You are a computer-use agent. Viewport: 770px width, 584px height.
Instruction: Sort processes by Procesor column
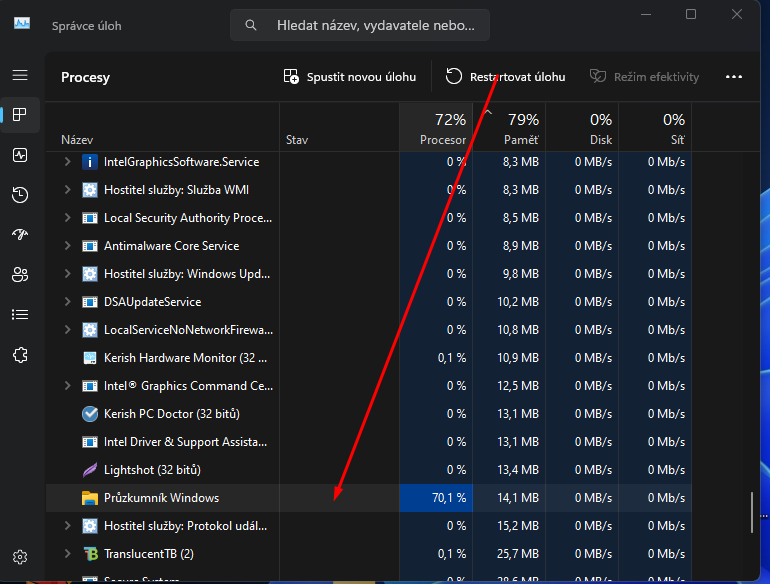coord(436,129)
